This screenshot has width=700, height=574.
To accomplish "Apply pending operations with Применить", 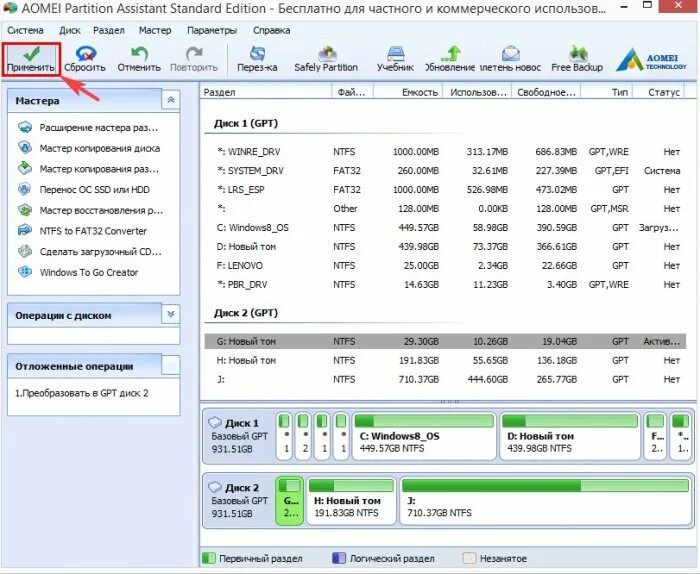I will pyautogui.click(x=30, y=59).
